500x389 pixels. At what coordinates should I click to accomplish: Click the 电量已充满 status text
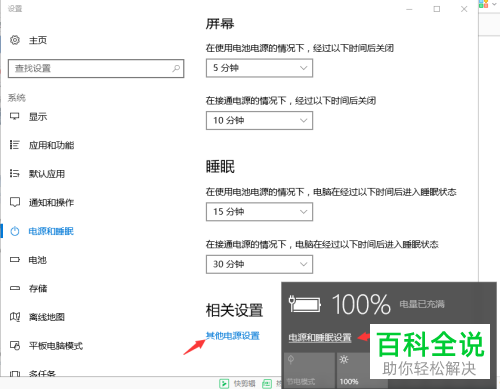pos(422,304)
